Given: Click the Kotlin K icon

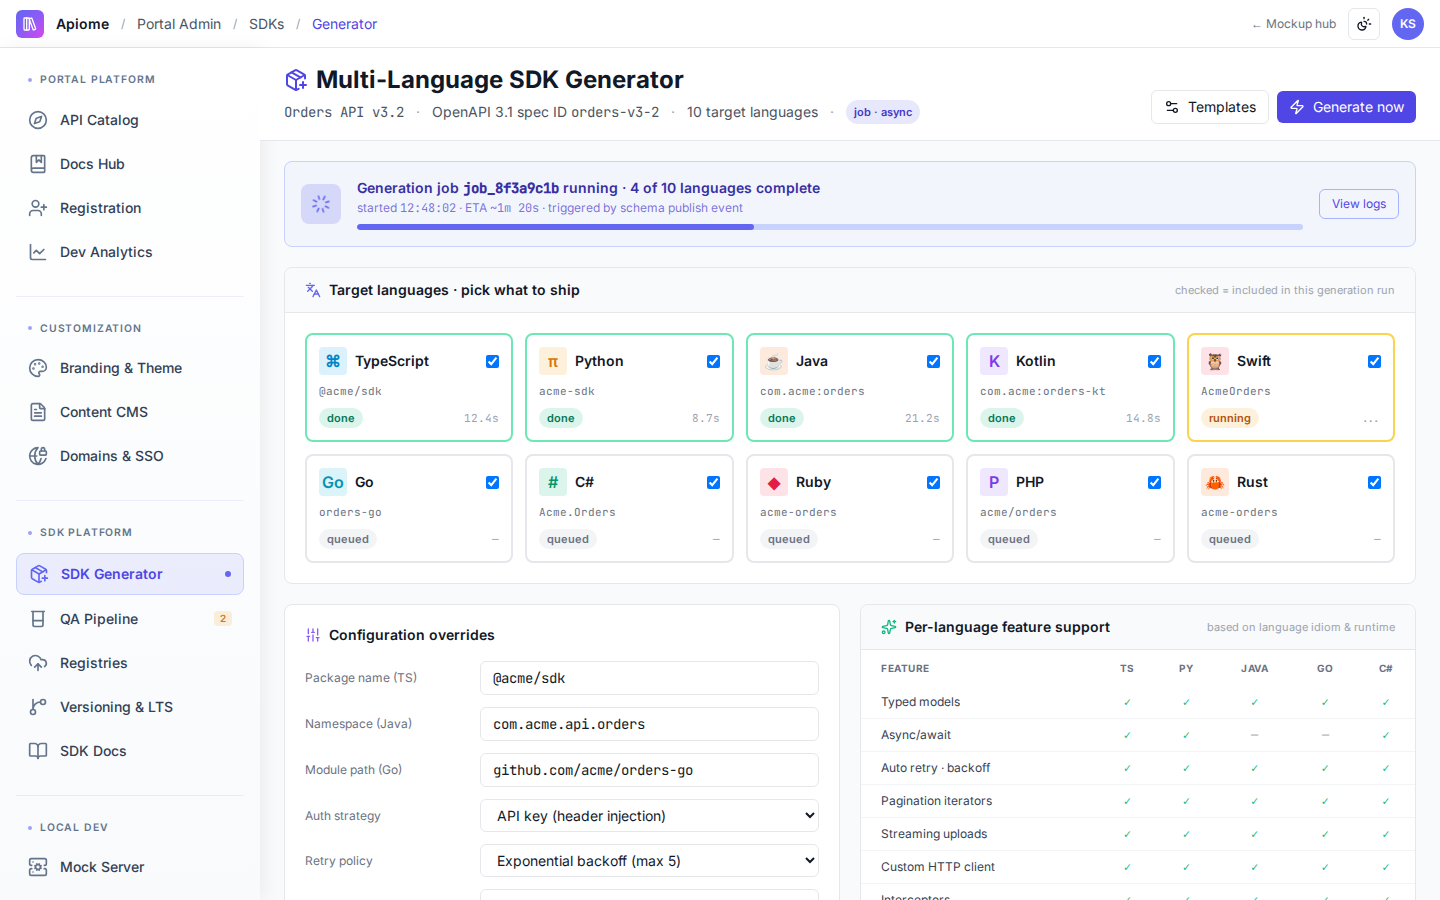Looking at the screenshot, I should click(x=994, y=361).
